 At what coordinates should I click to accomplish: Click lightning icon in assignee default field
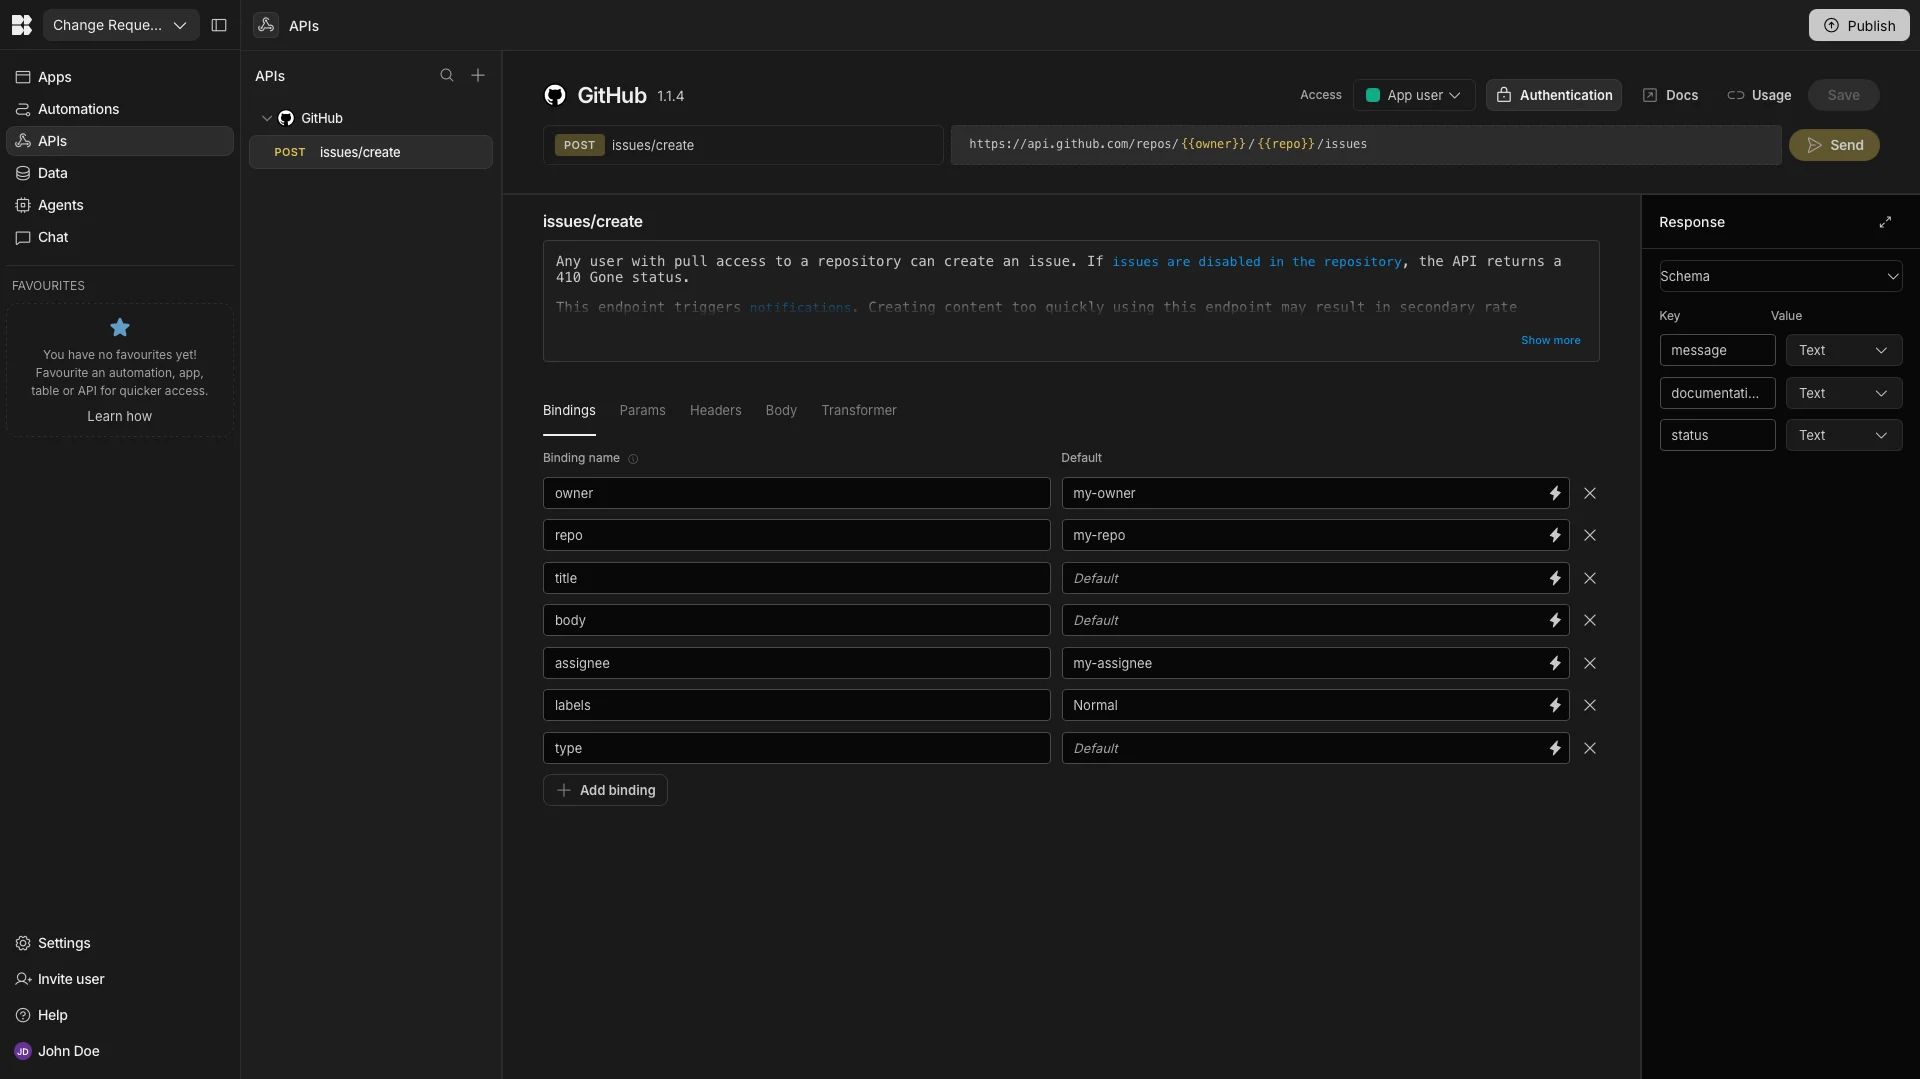point(1555,663)
